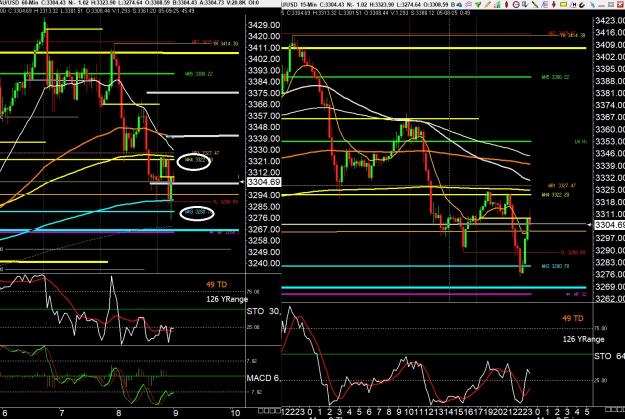
Task: Click the red up-down arrows icon
Action: pos(554,5)
